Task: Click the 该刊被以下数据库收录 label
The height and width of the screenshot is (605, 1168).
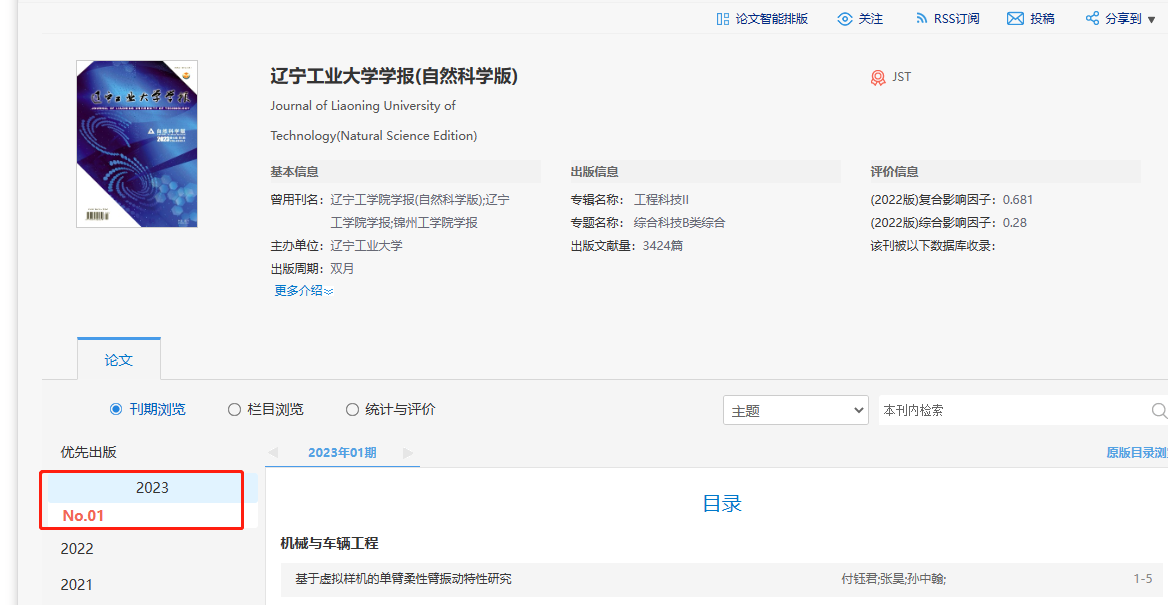Action: pos(933,245)
